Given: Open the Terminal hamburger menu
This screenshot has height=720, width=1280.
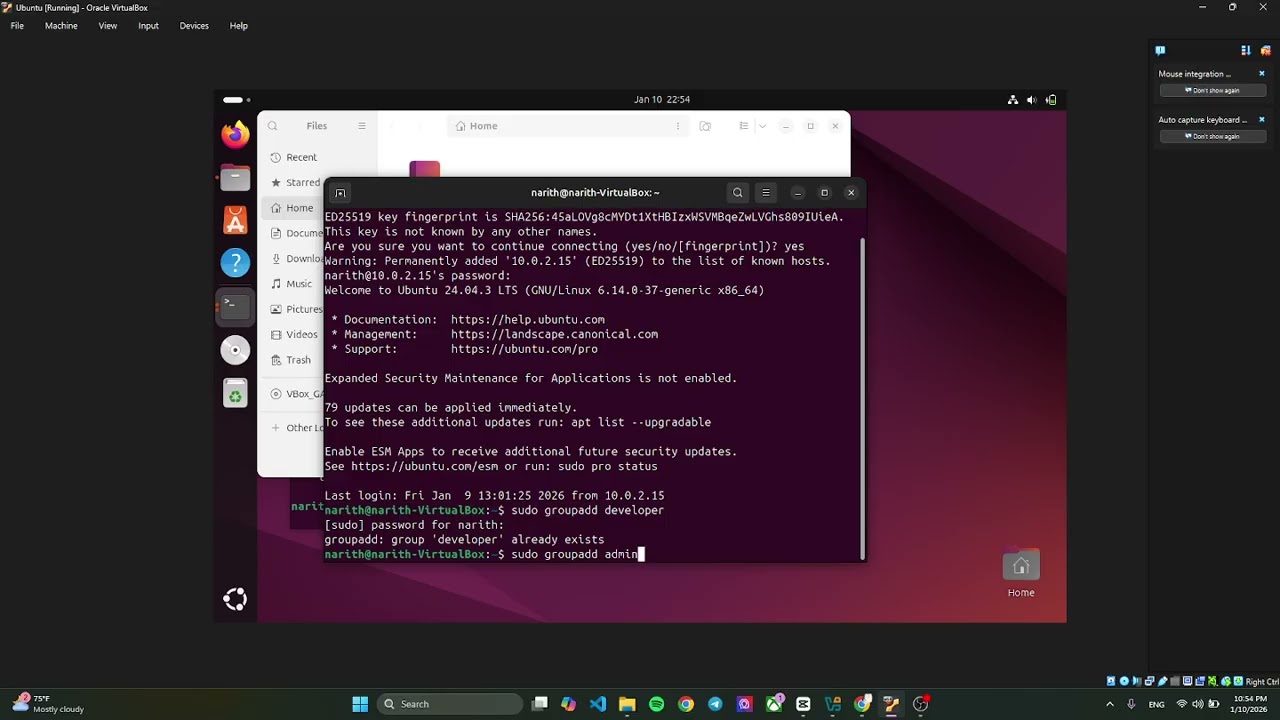Looking at the screenshot, I should tap(766, 193).
